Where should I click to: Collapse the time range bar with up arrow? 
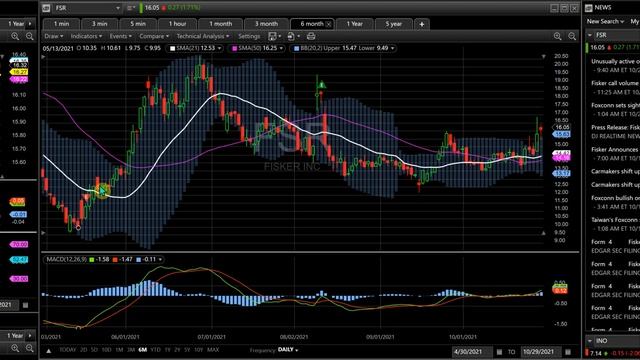click(x=49, y=350)
